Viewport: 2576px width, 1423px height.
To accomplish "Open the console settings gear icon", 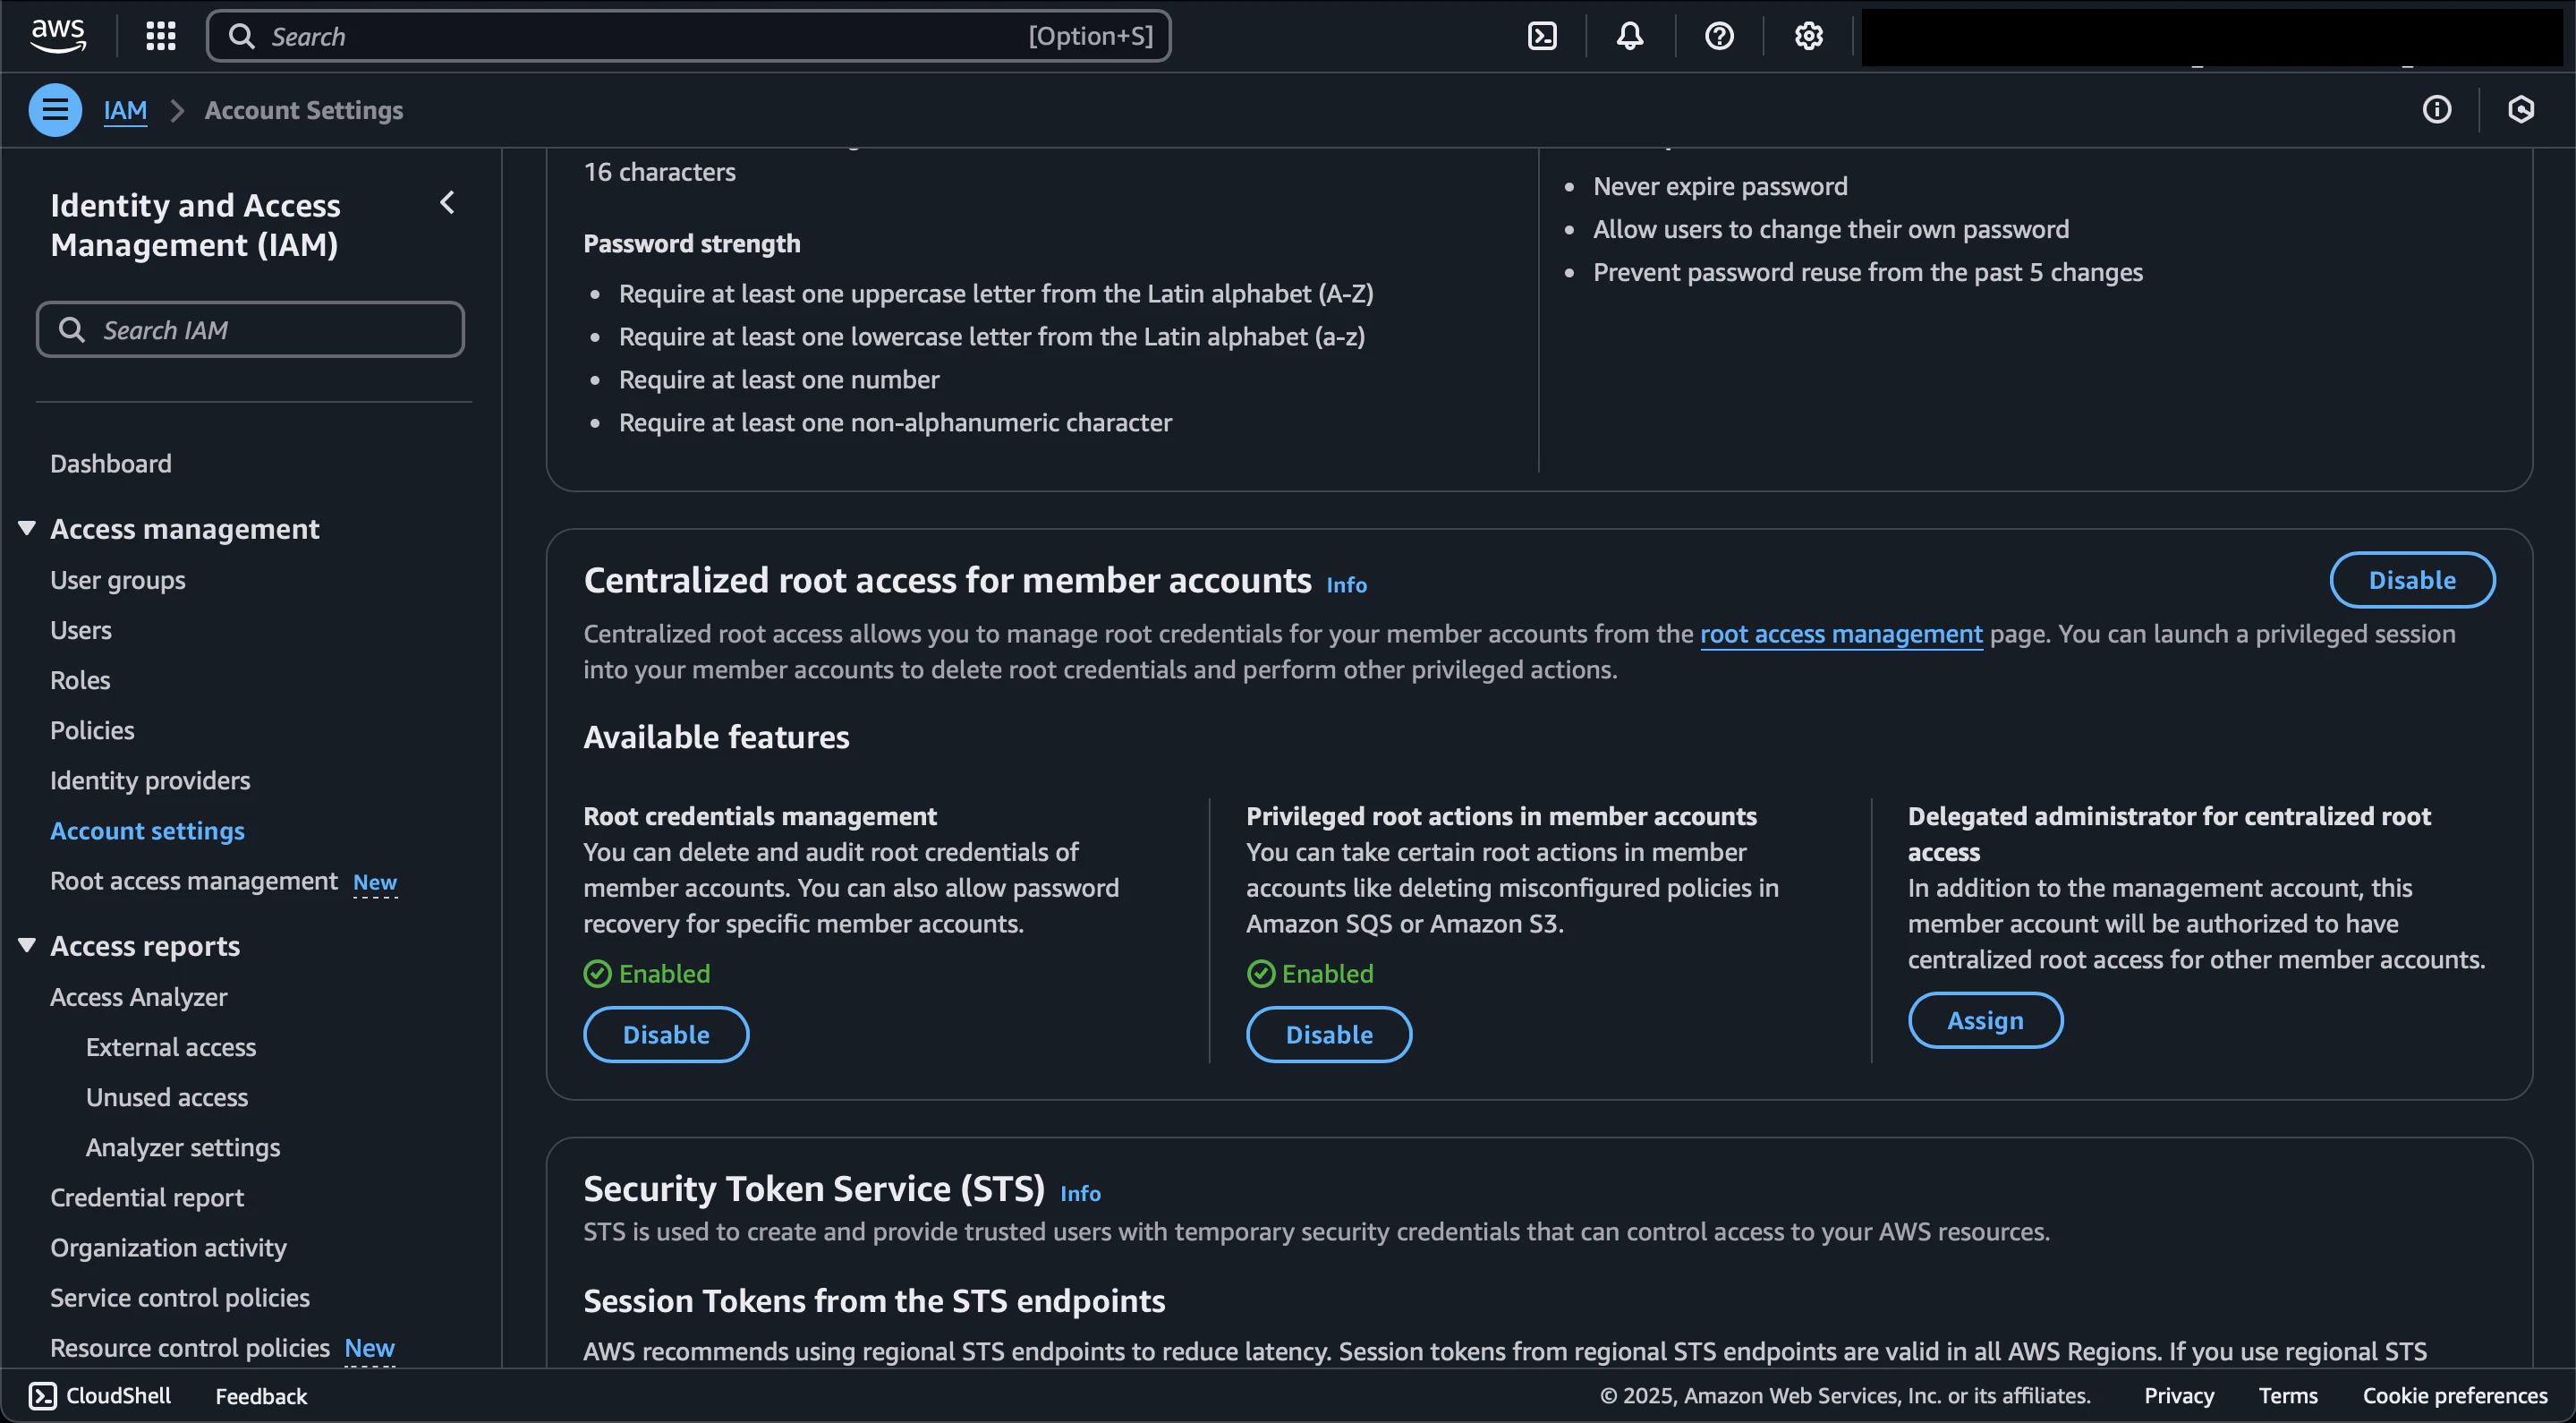I will point(1808,36).
